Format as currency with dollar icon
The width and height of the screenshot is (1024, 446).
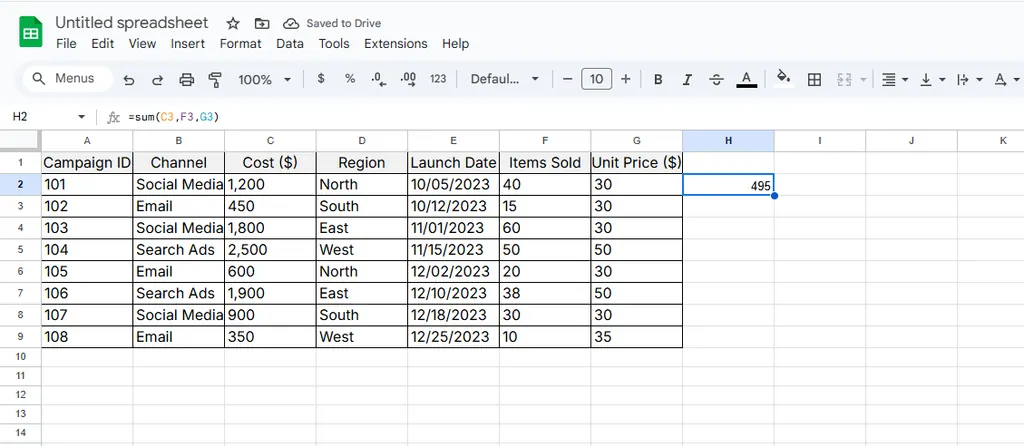(320, 79)
